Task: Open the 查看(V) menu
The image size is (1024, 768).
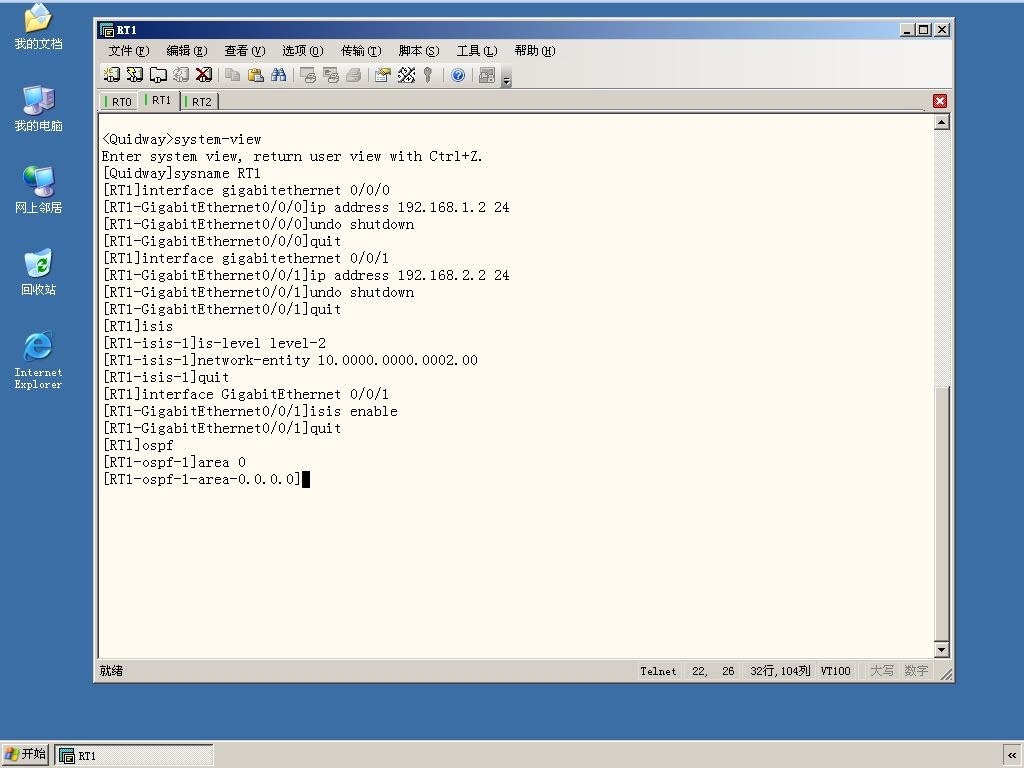Action: (245, 51)
